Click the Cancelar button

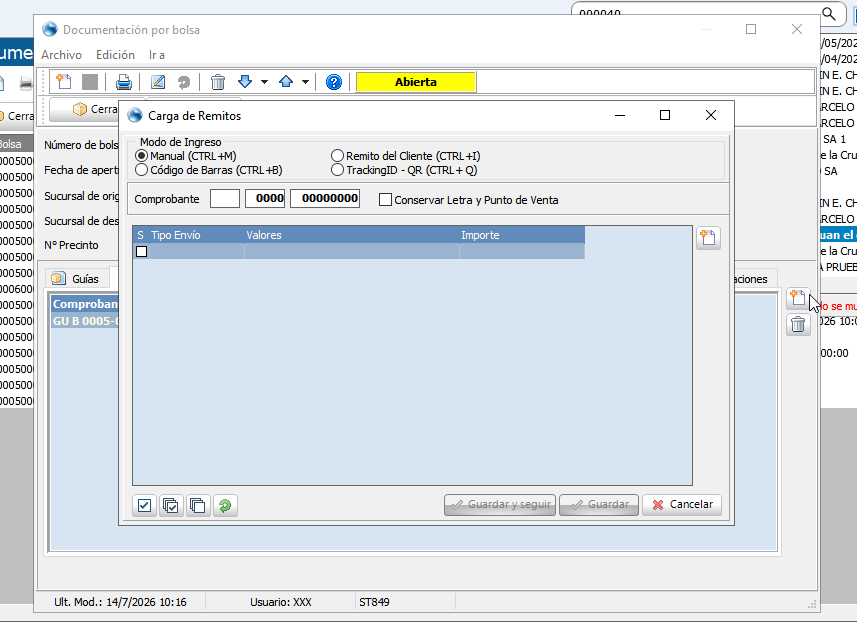(x=682, y=504)
